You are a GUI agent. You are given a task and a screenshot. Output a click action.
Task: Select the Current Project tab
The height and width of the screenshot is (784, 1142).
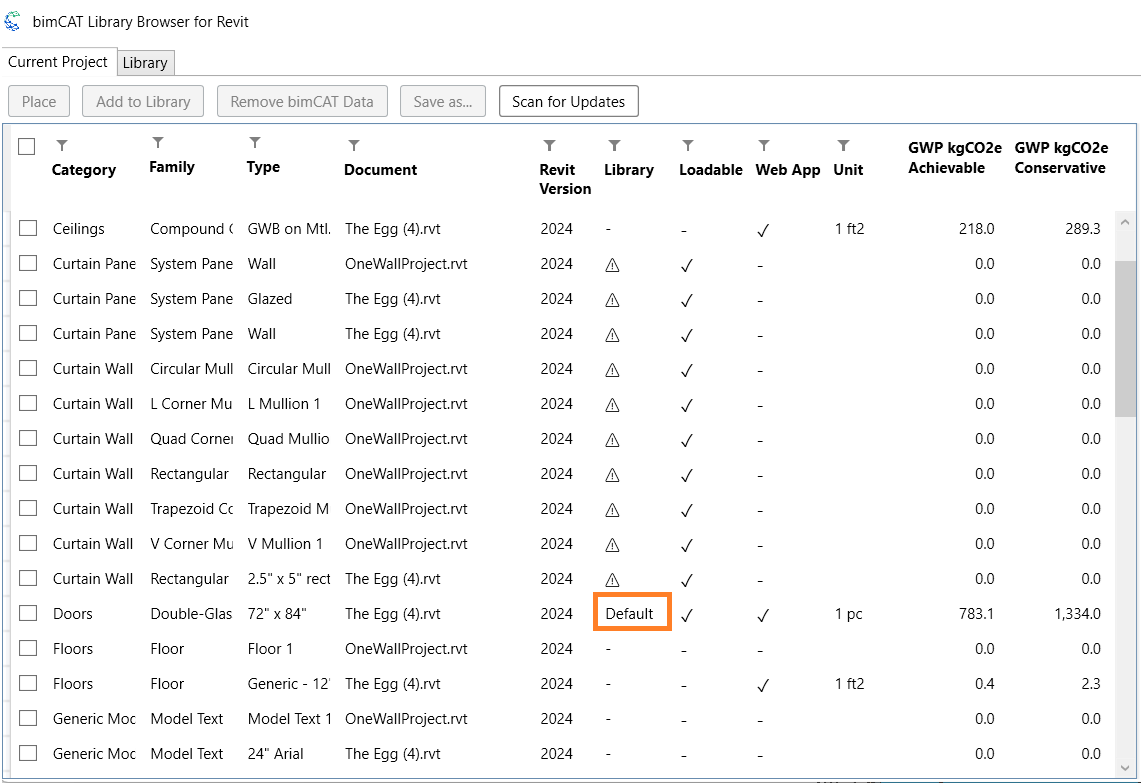pos(58,62)
